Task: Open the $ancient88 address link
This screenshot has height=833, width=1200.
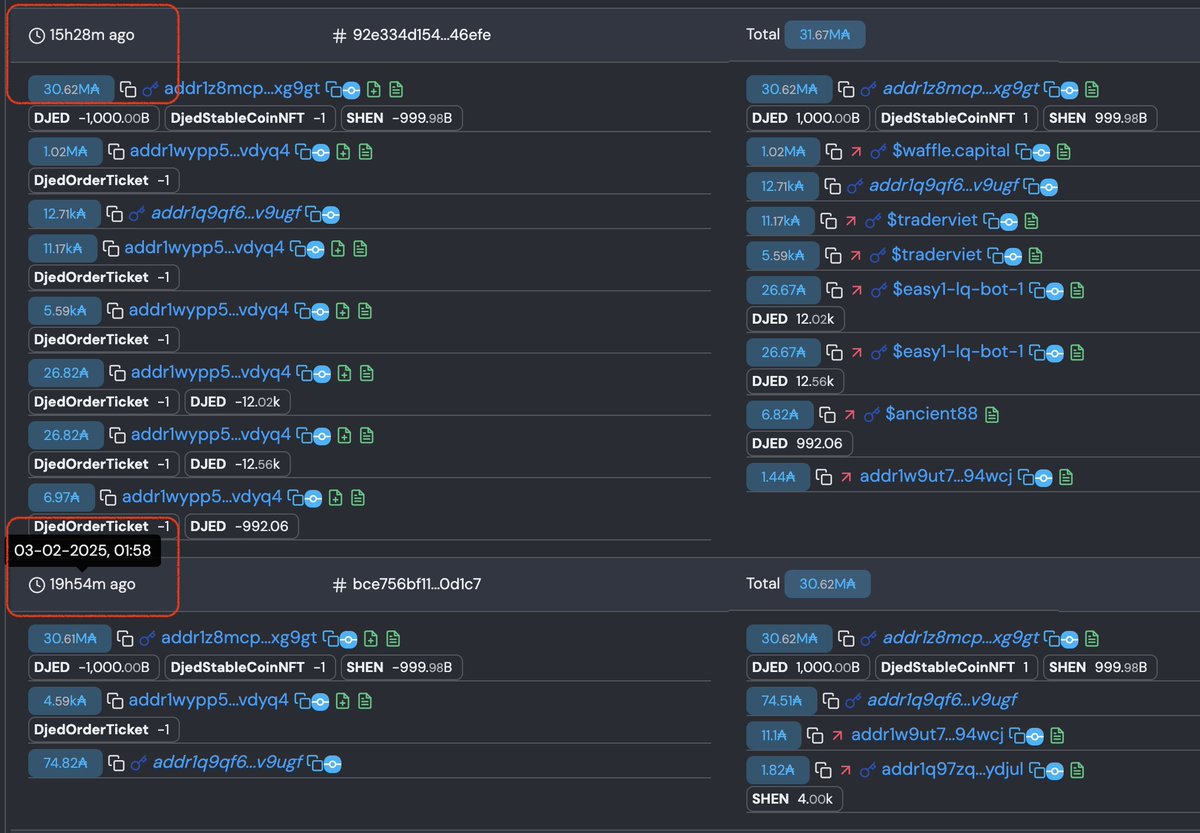Action: [931, 414]
